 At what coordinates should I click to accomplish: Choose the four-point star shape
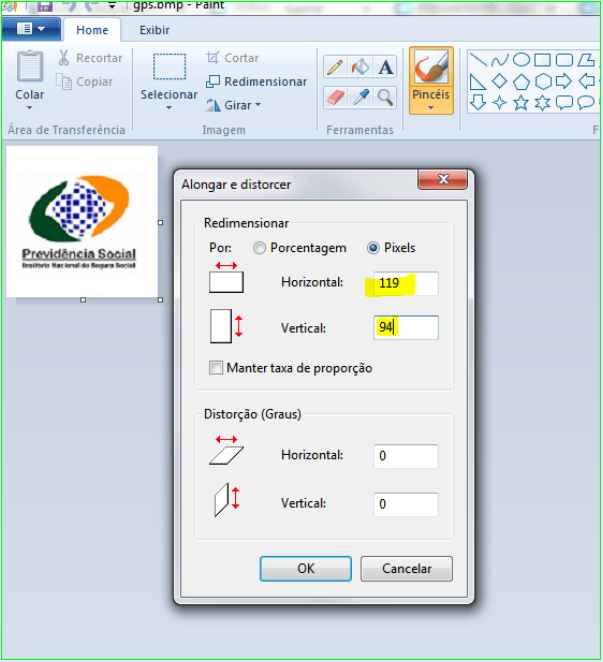click(x=500, y=103)
